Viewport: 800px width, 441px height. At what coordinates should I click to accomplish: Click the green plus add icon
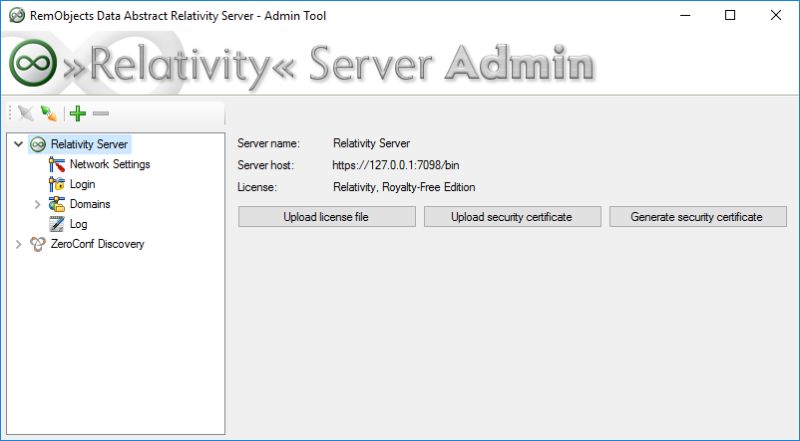[x=78, y=113]
